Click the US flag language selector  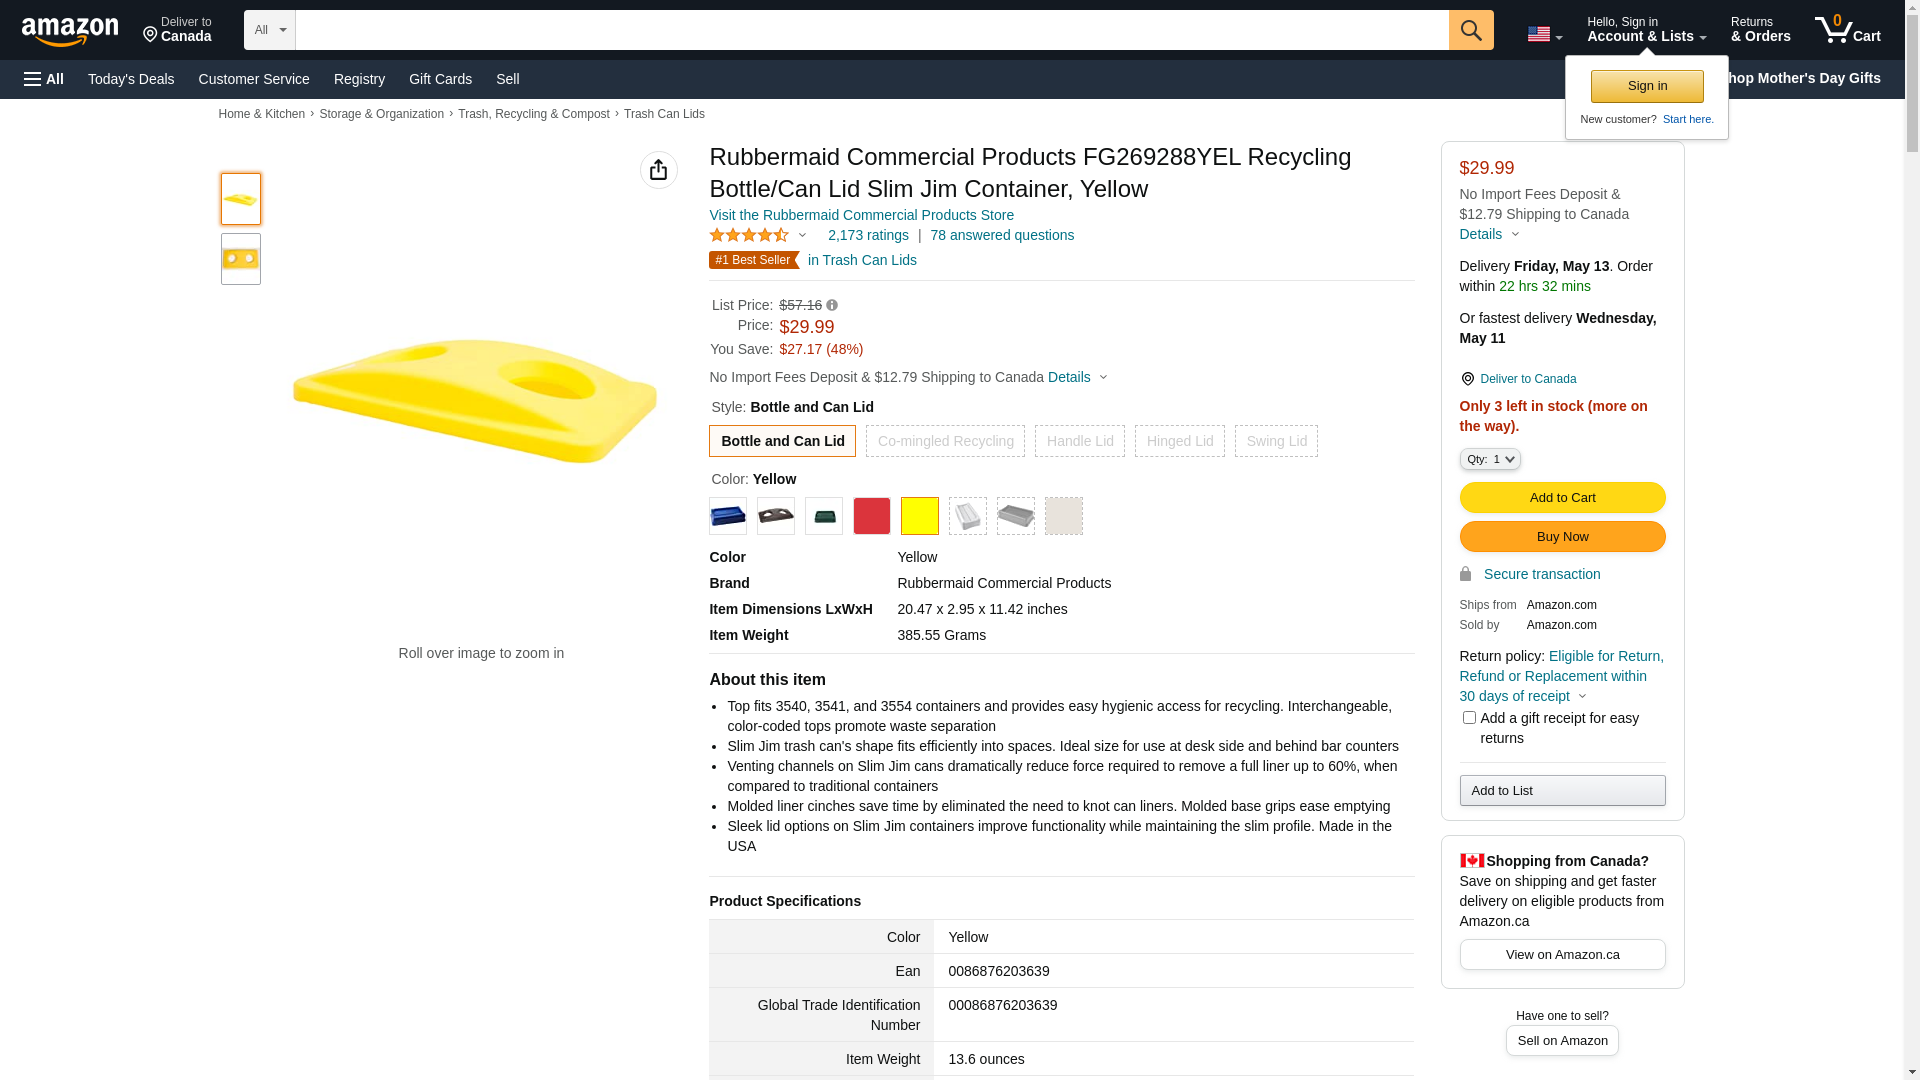[1544, 34]
